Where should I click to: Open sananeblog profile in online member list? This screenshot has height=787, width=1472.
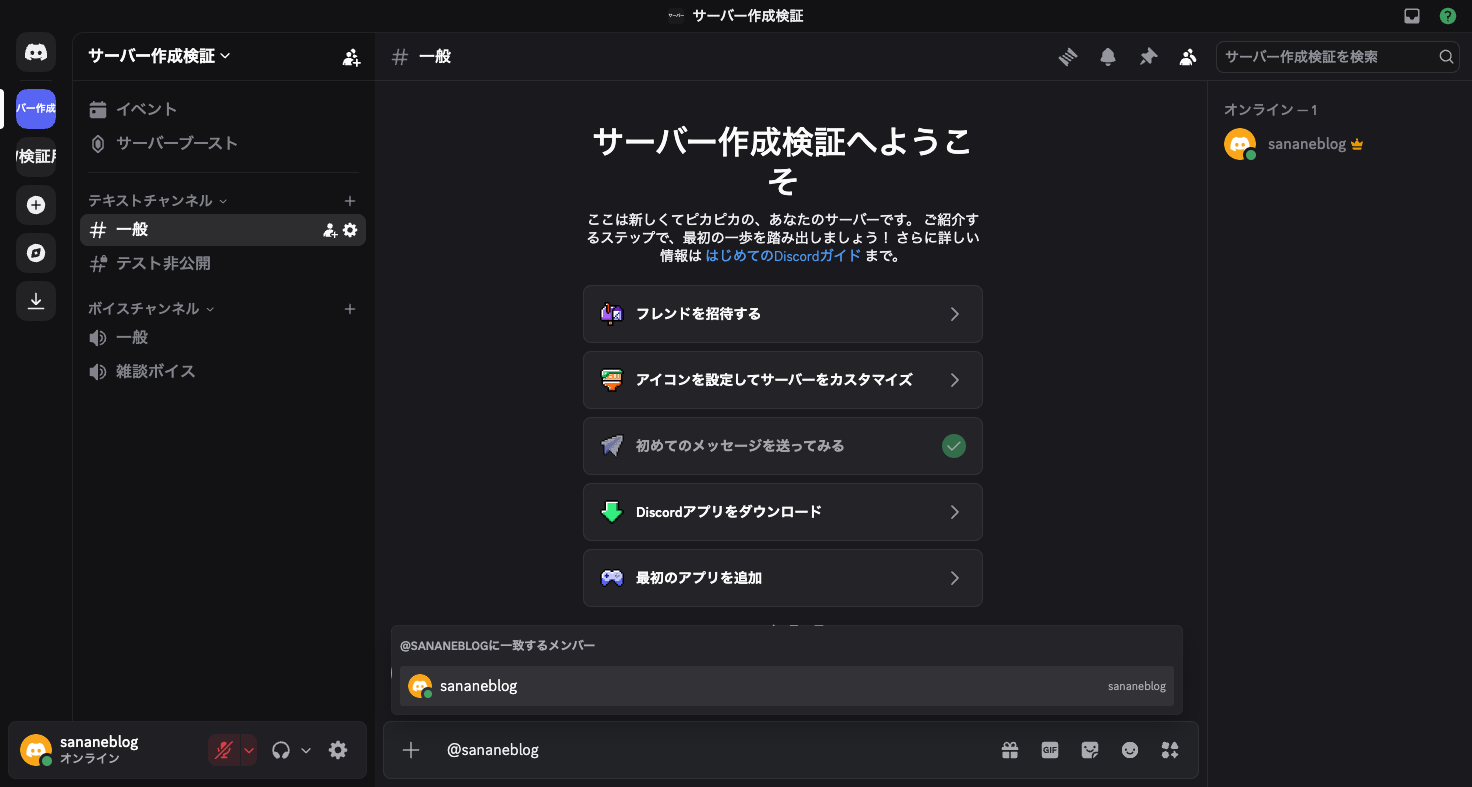tap(1339, 144)
